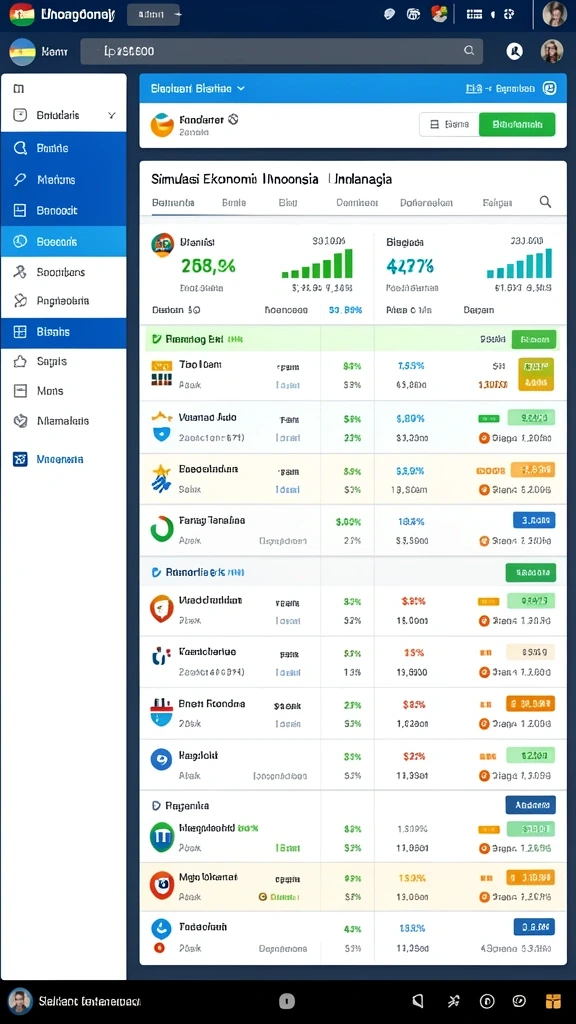The image size is (576, 1024).
Task: Click the Pngnaobris sidebar icon
Action: click(20, 300)
